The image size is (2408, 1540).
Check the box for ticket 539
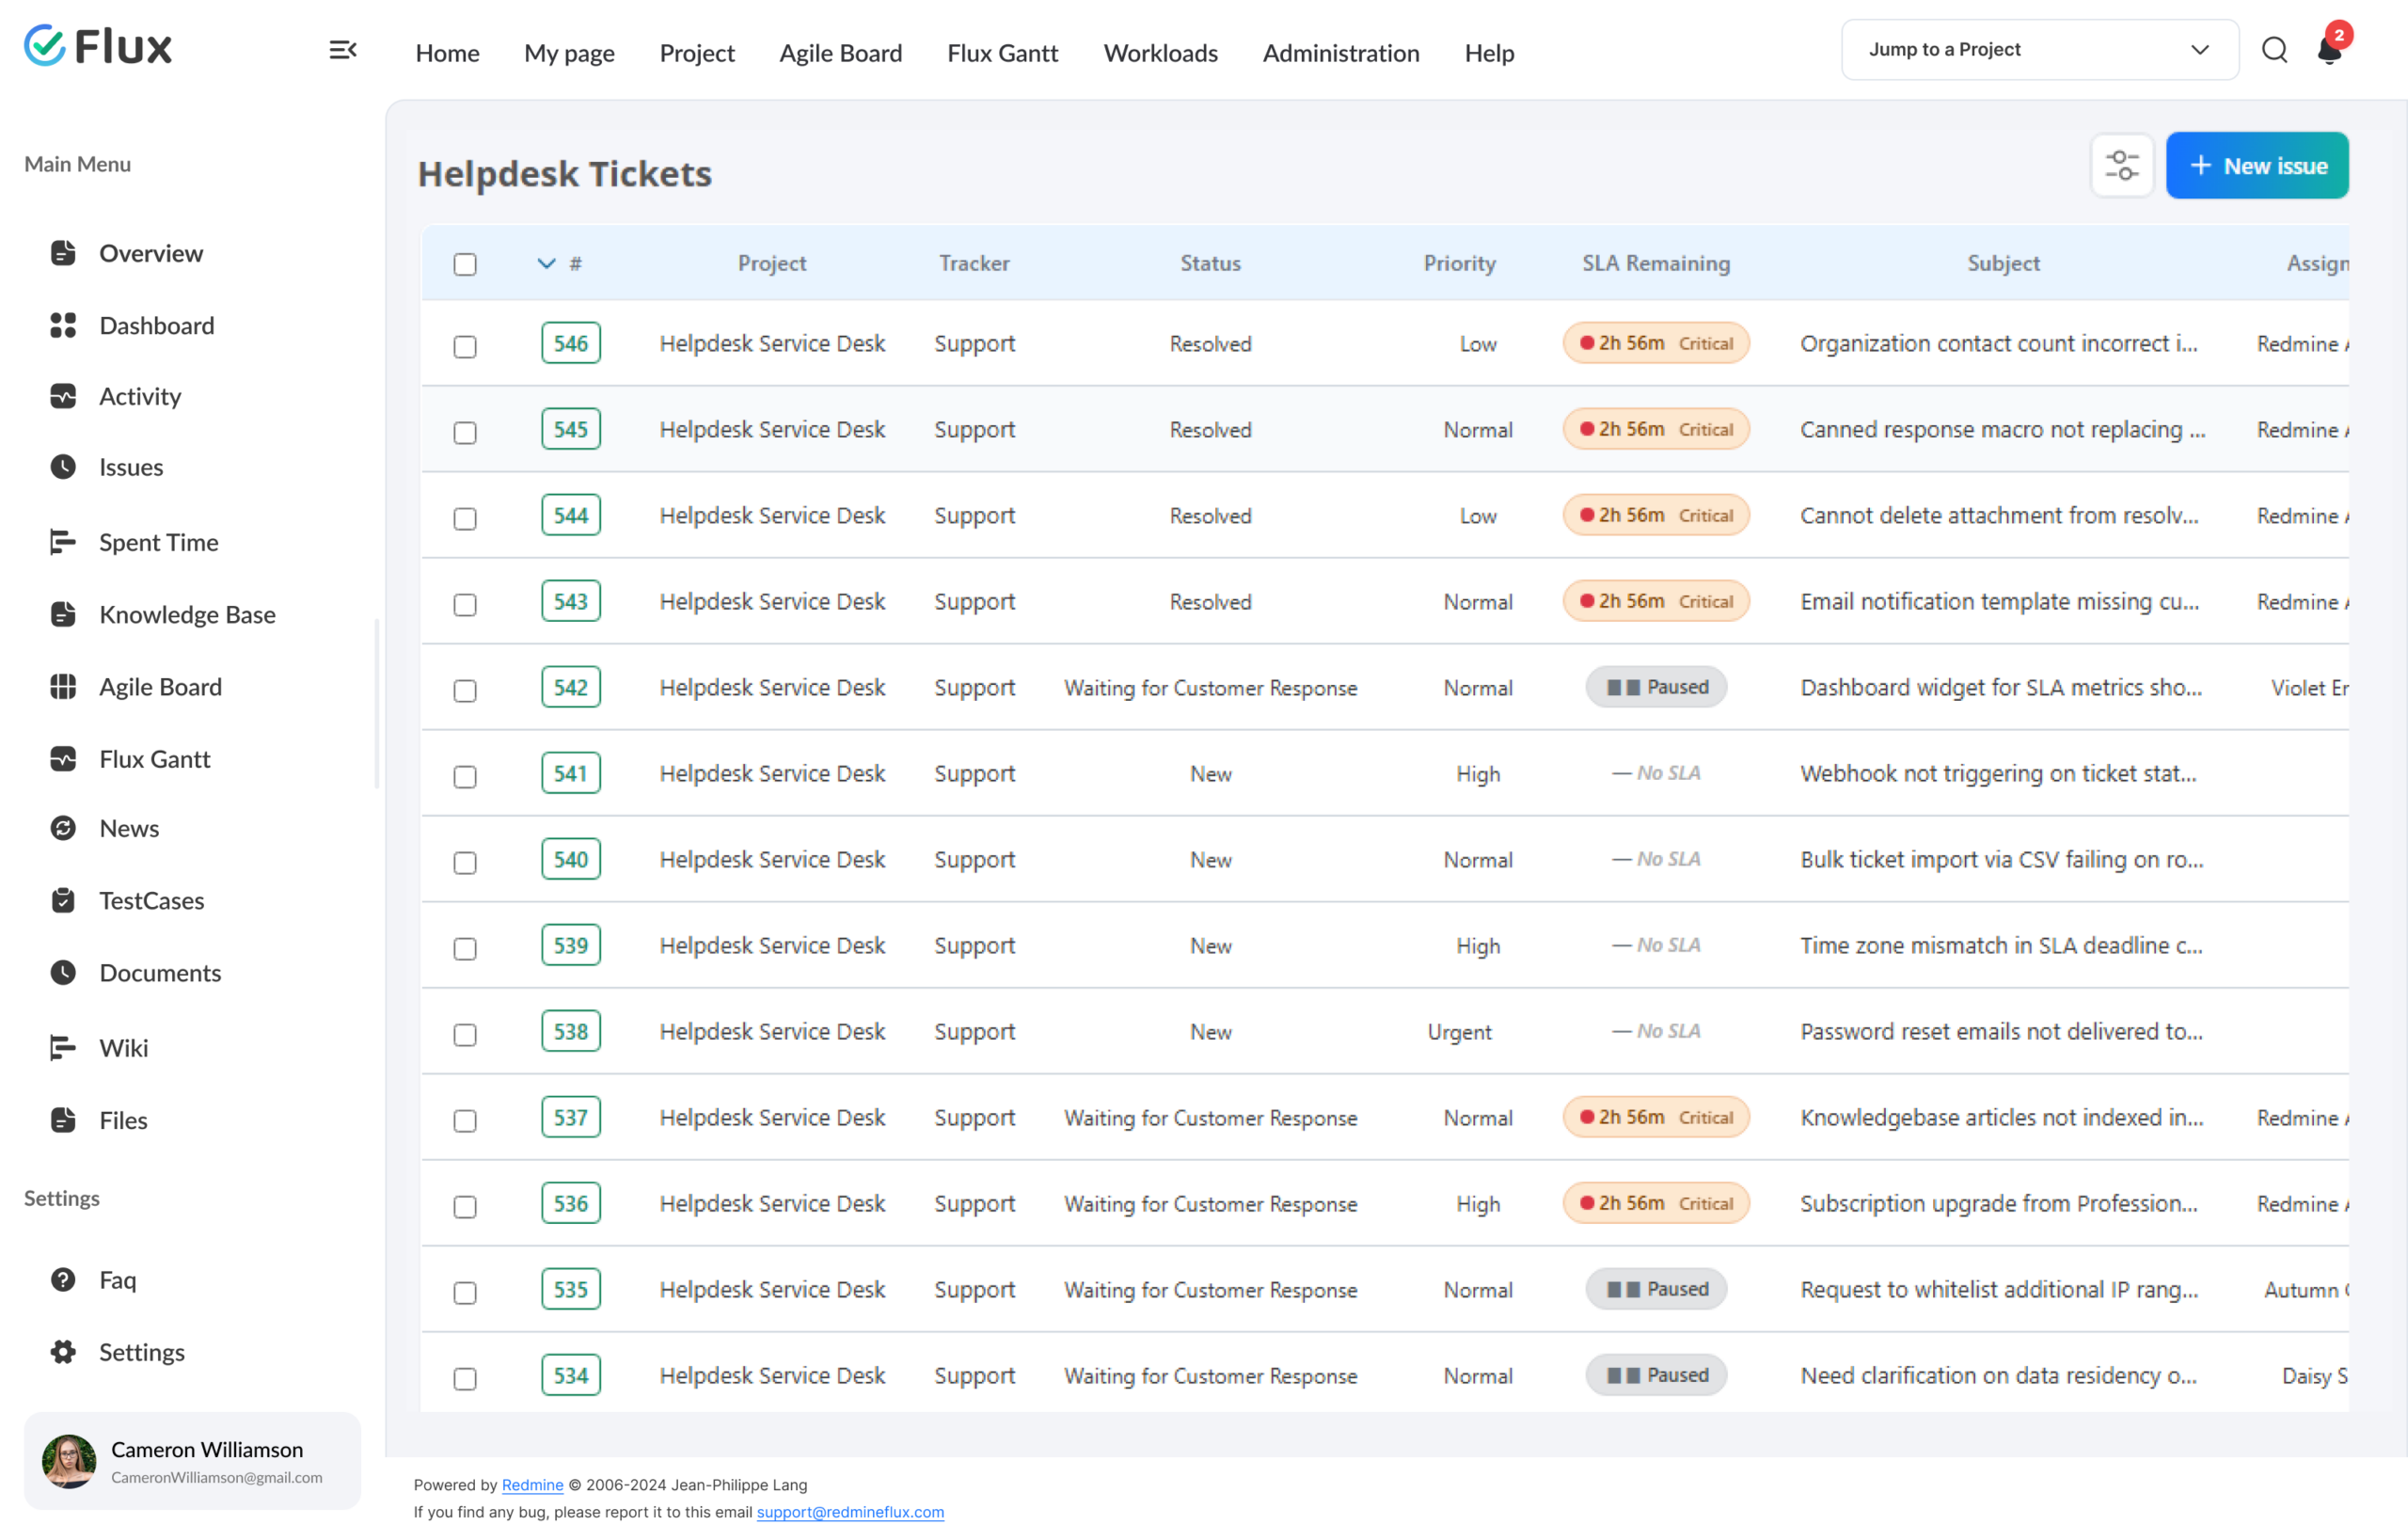tap(465, 948)
